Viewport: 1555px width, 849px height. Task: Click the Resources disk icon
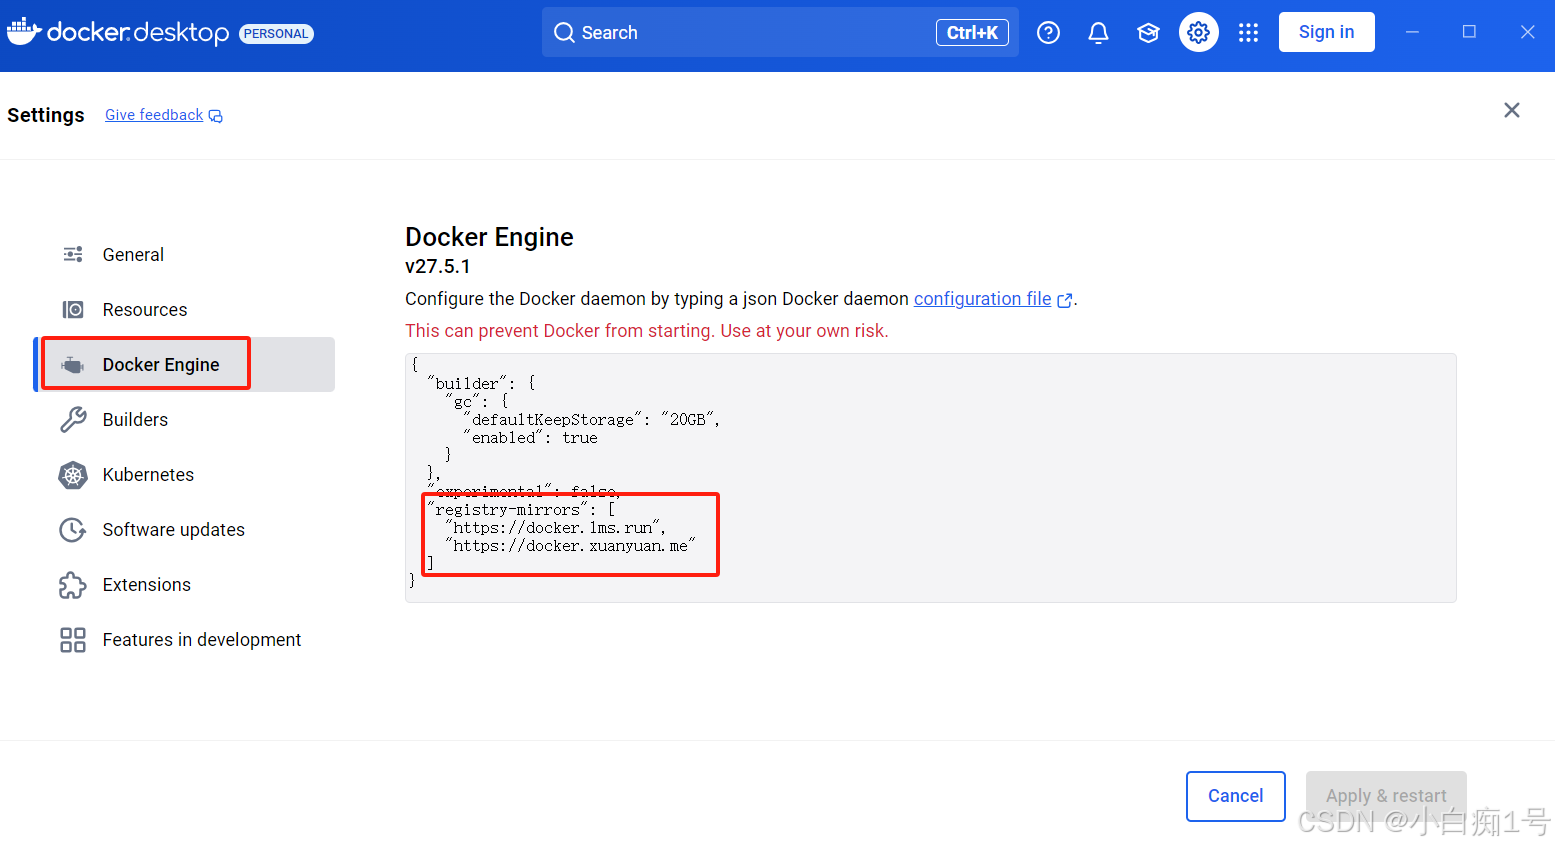[x=73, y=309]
